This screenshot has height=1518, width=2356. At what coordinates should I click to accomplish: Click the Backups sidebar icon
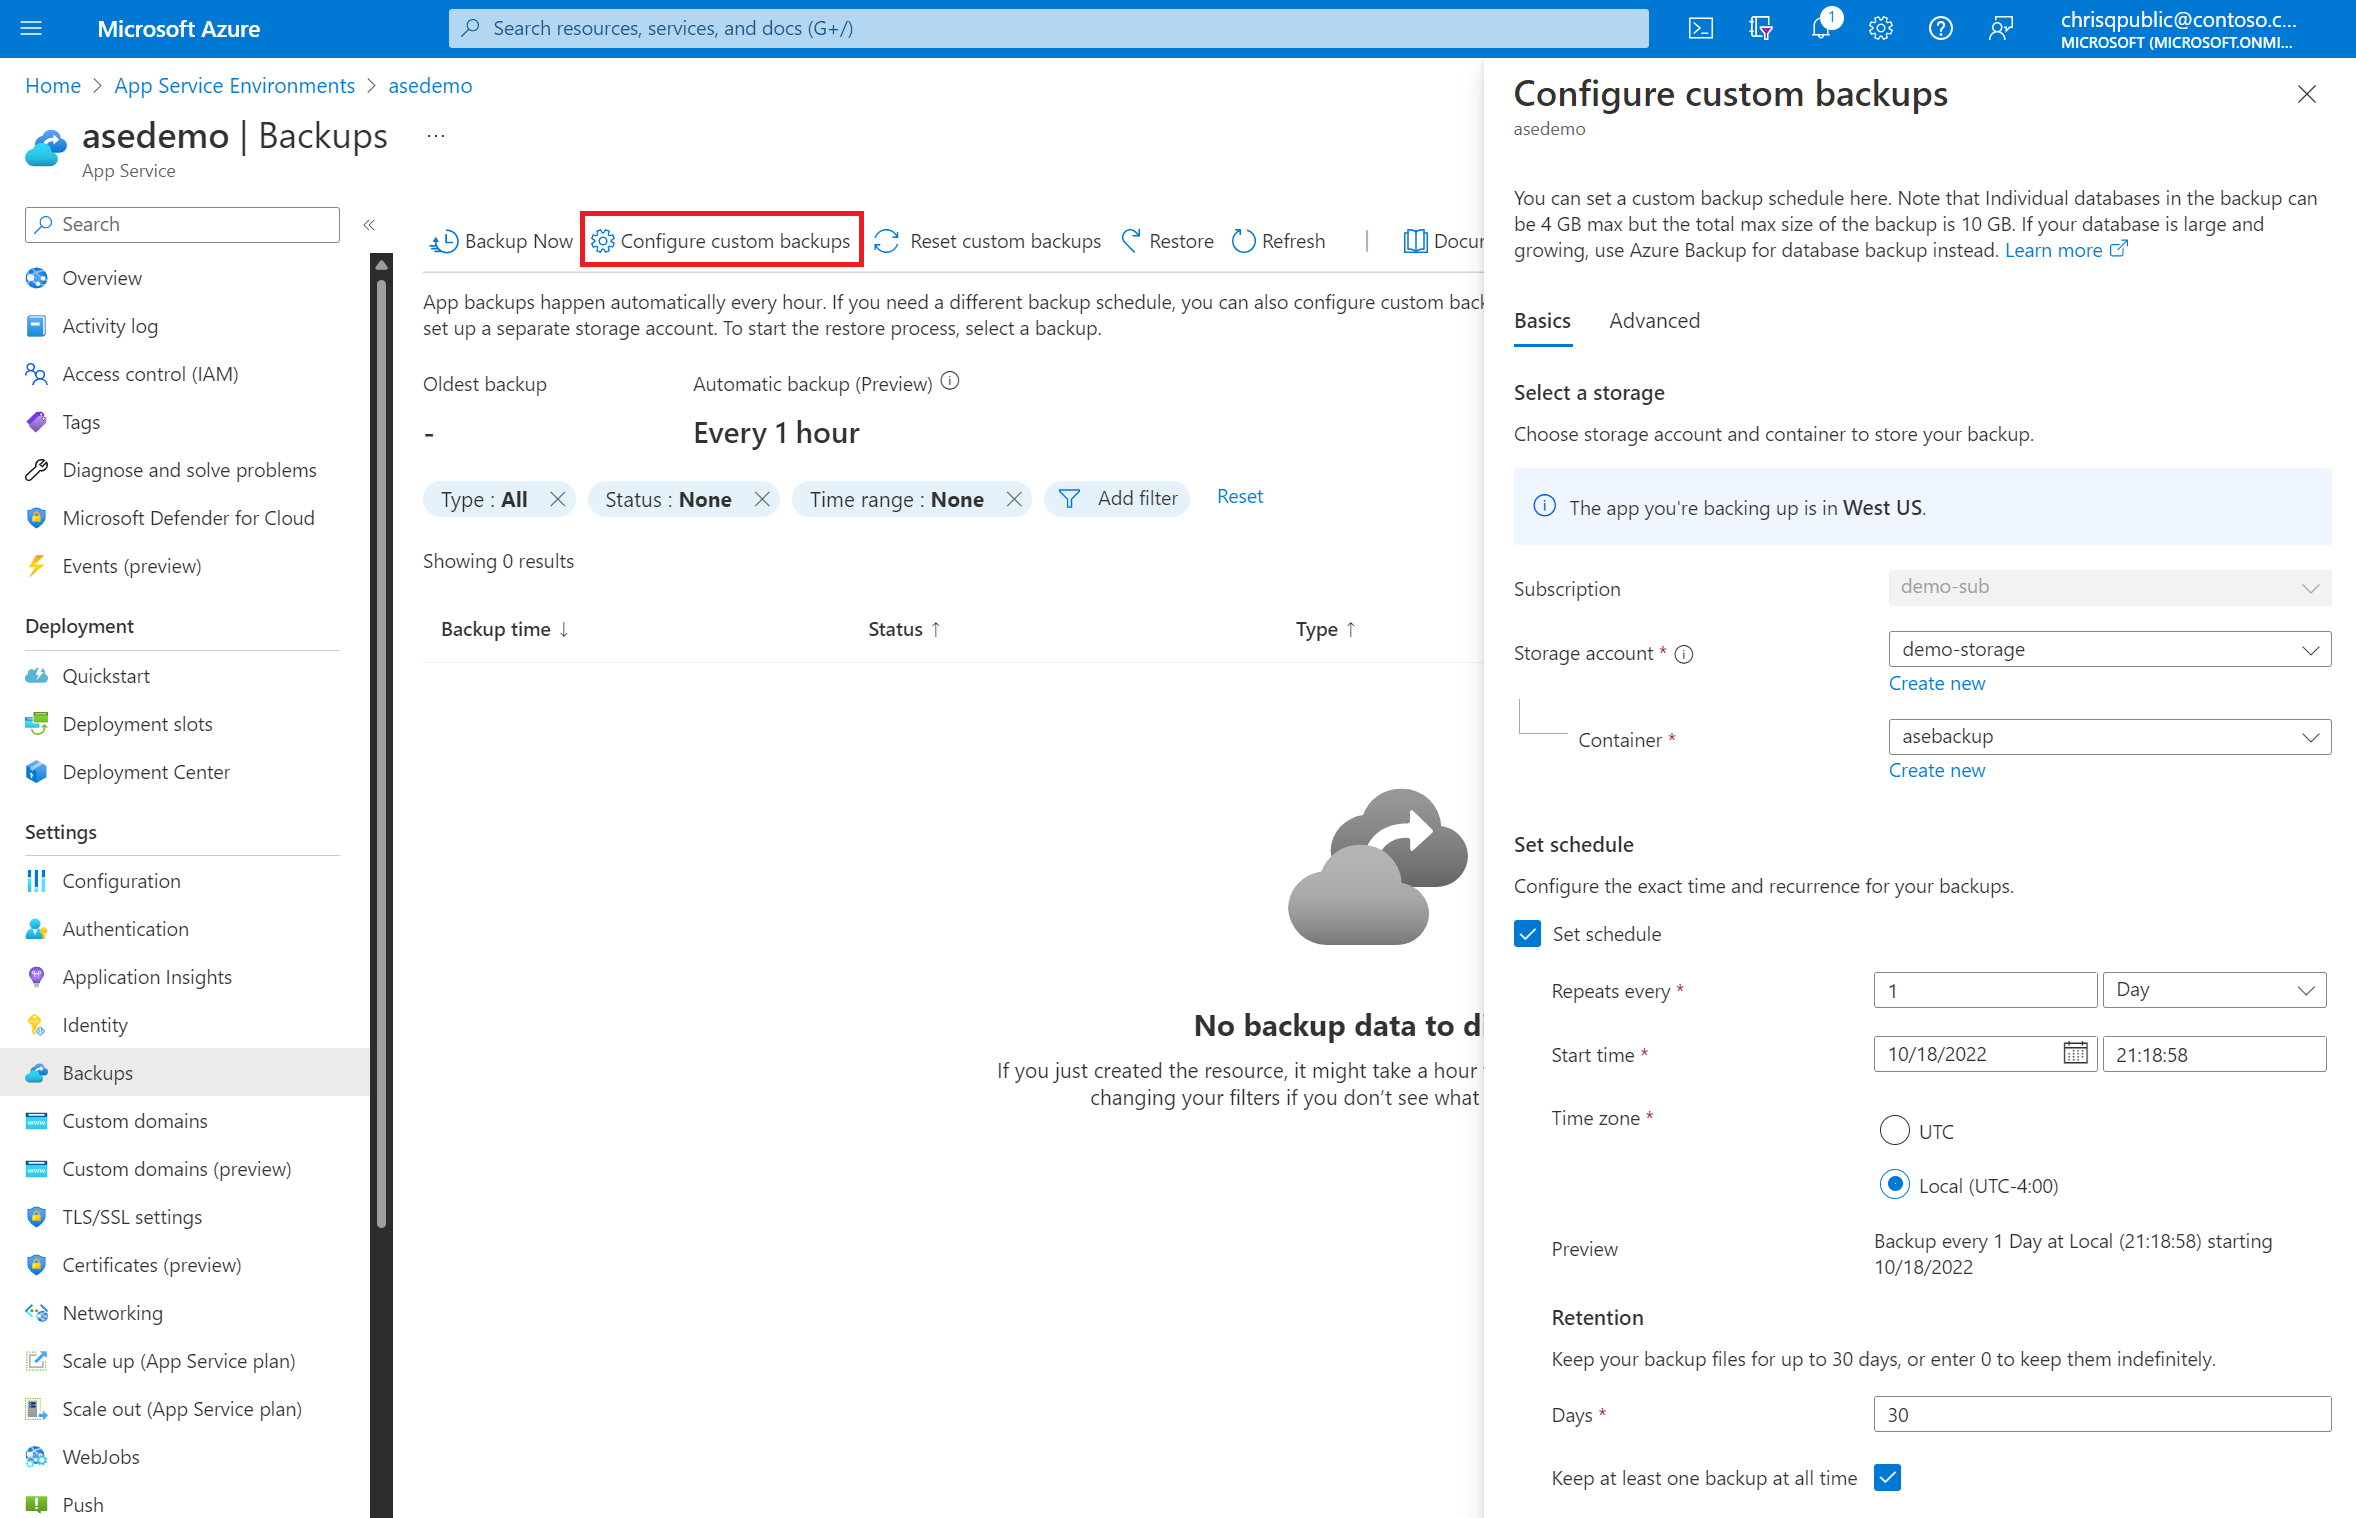tap(38, 1072)
